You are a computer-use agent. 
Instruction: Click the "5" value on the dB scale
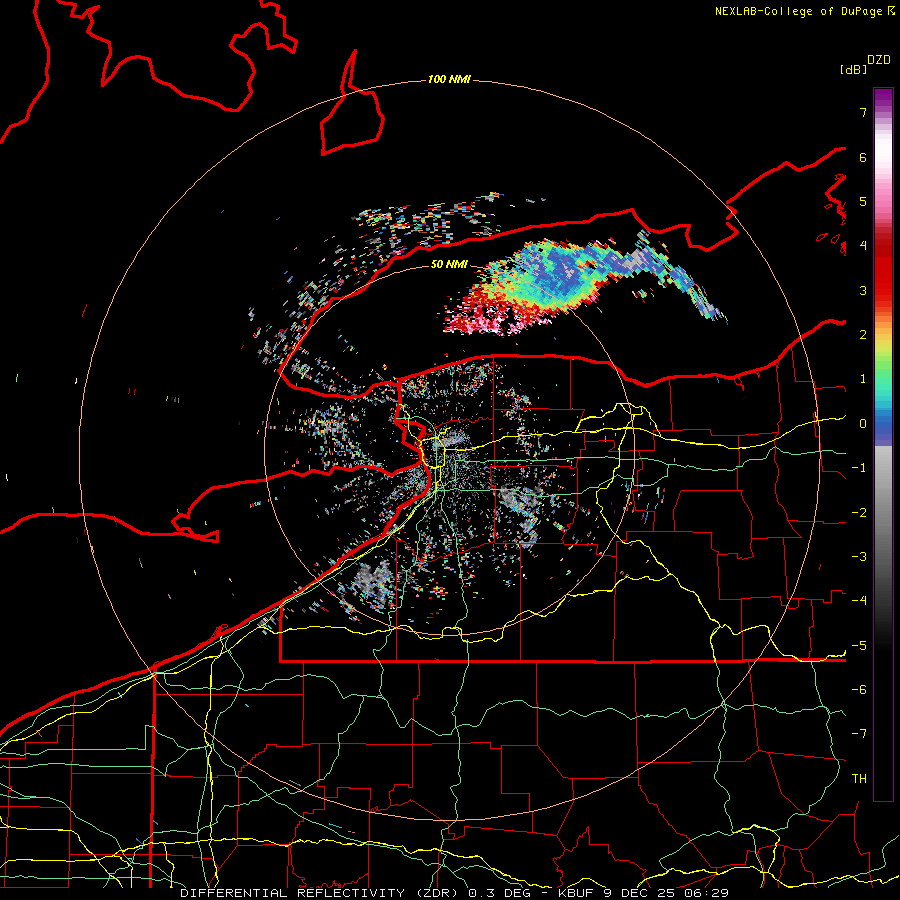(863, 201)
